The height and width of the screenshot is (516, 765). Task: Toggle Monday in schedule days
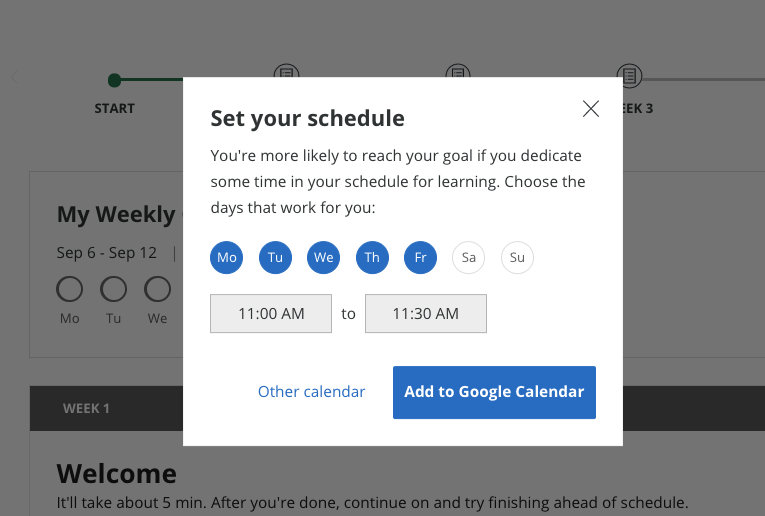point(226,258)
